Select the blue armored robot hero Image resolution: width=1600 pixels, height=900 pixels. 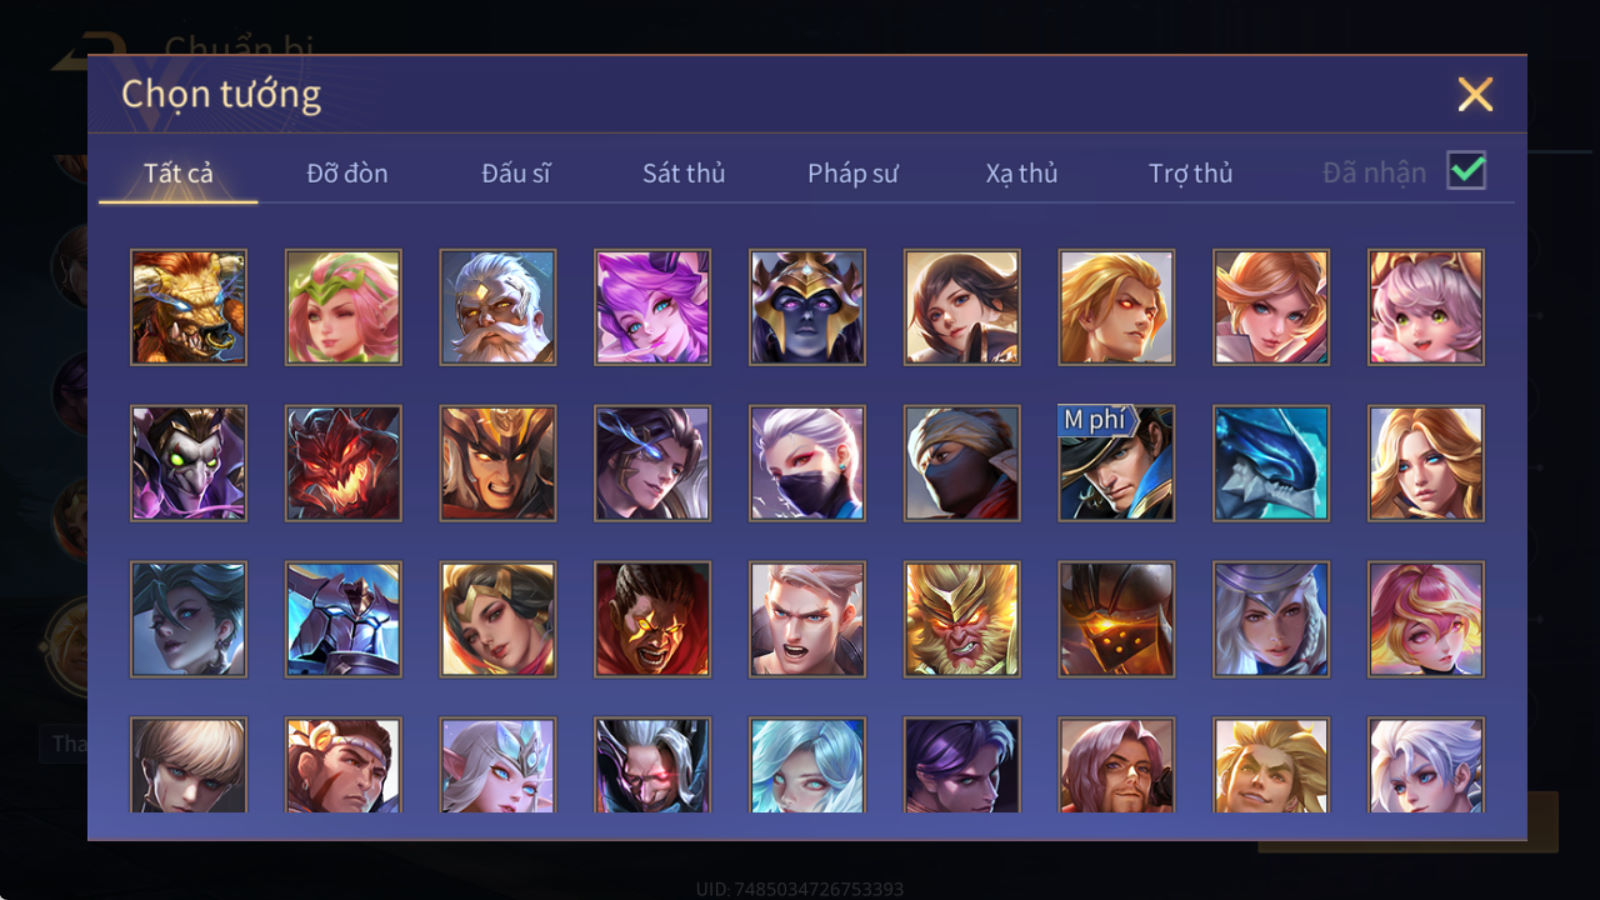click(343, 619)
